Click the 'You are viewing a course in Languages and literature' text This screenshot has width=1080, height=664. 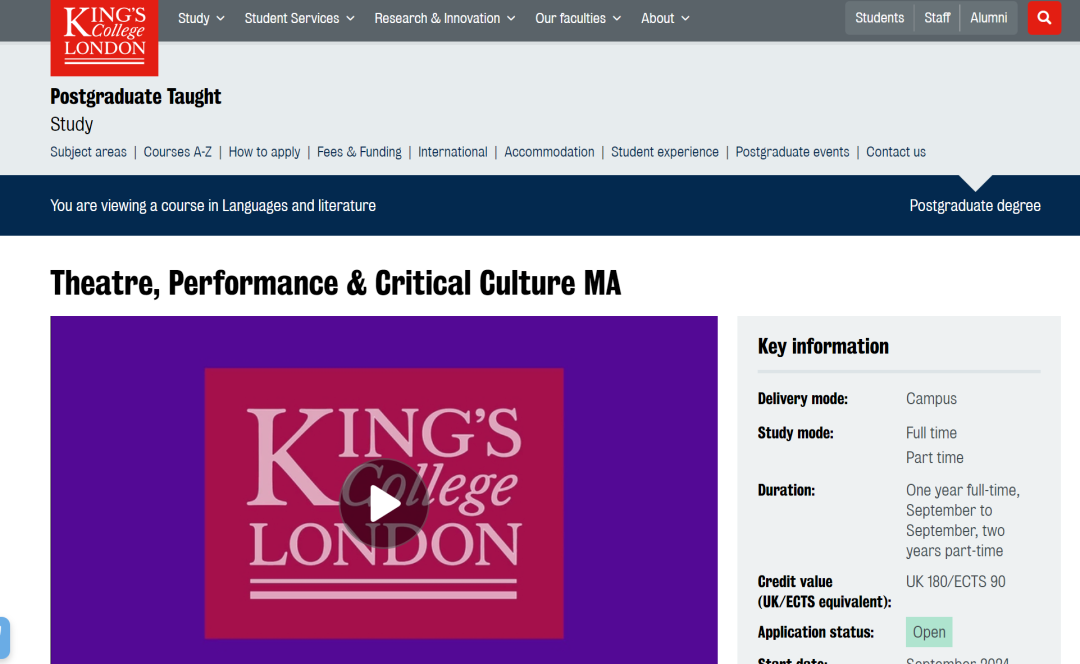tap(213, 206)
